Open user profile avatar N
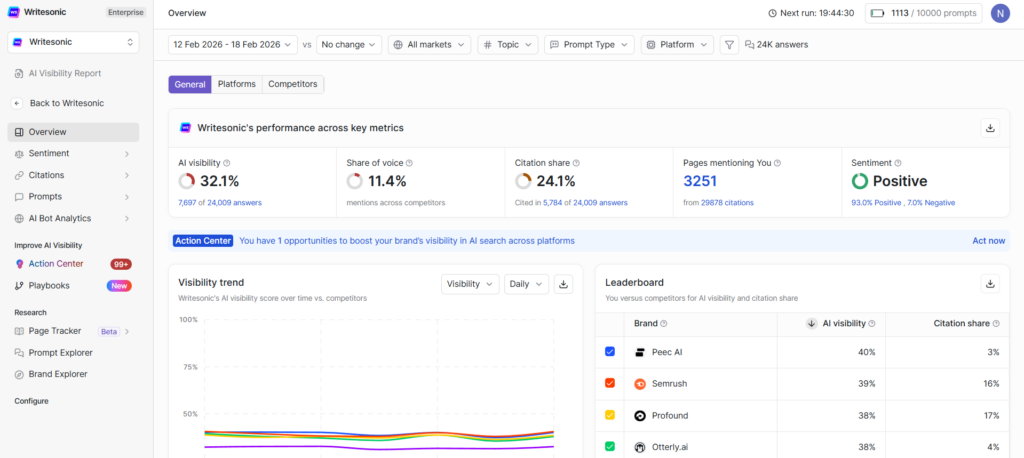 point(999,13)
